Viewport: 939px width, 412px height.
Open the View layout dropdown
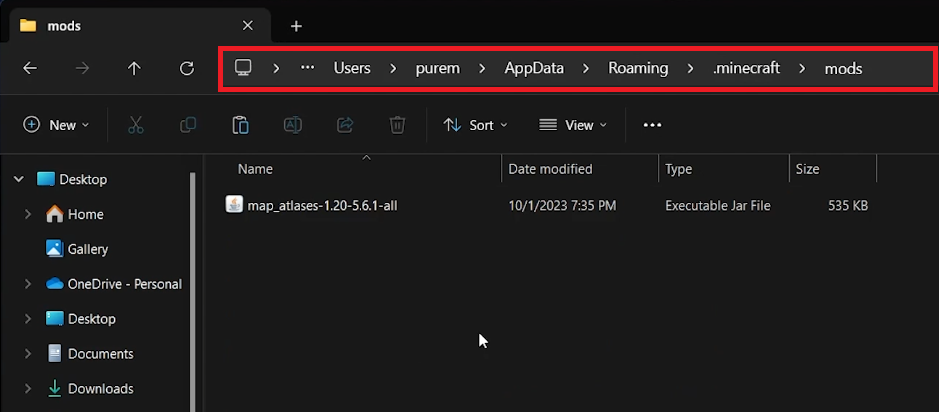click(573, 125)
